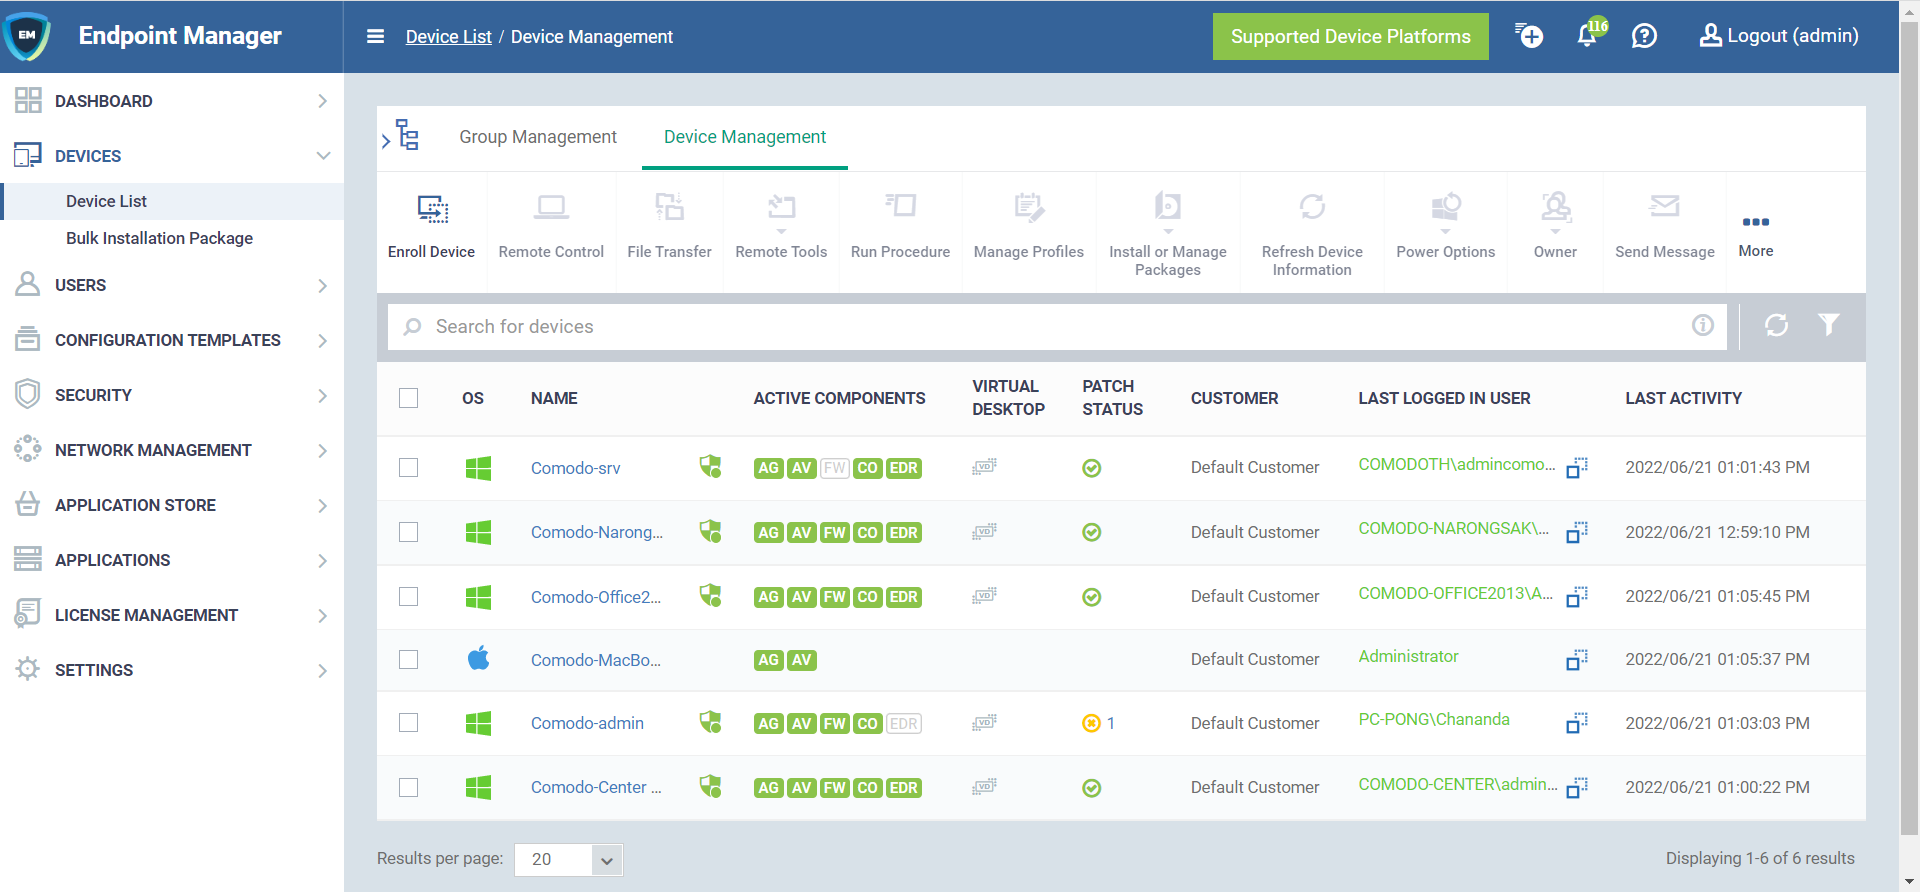Expand the Security sidebar menu
Image resolution: width=1920 pixels, height=892 pixels.
point(172,395)
